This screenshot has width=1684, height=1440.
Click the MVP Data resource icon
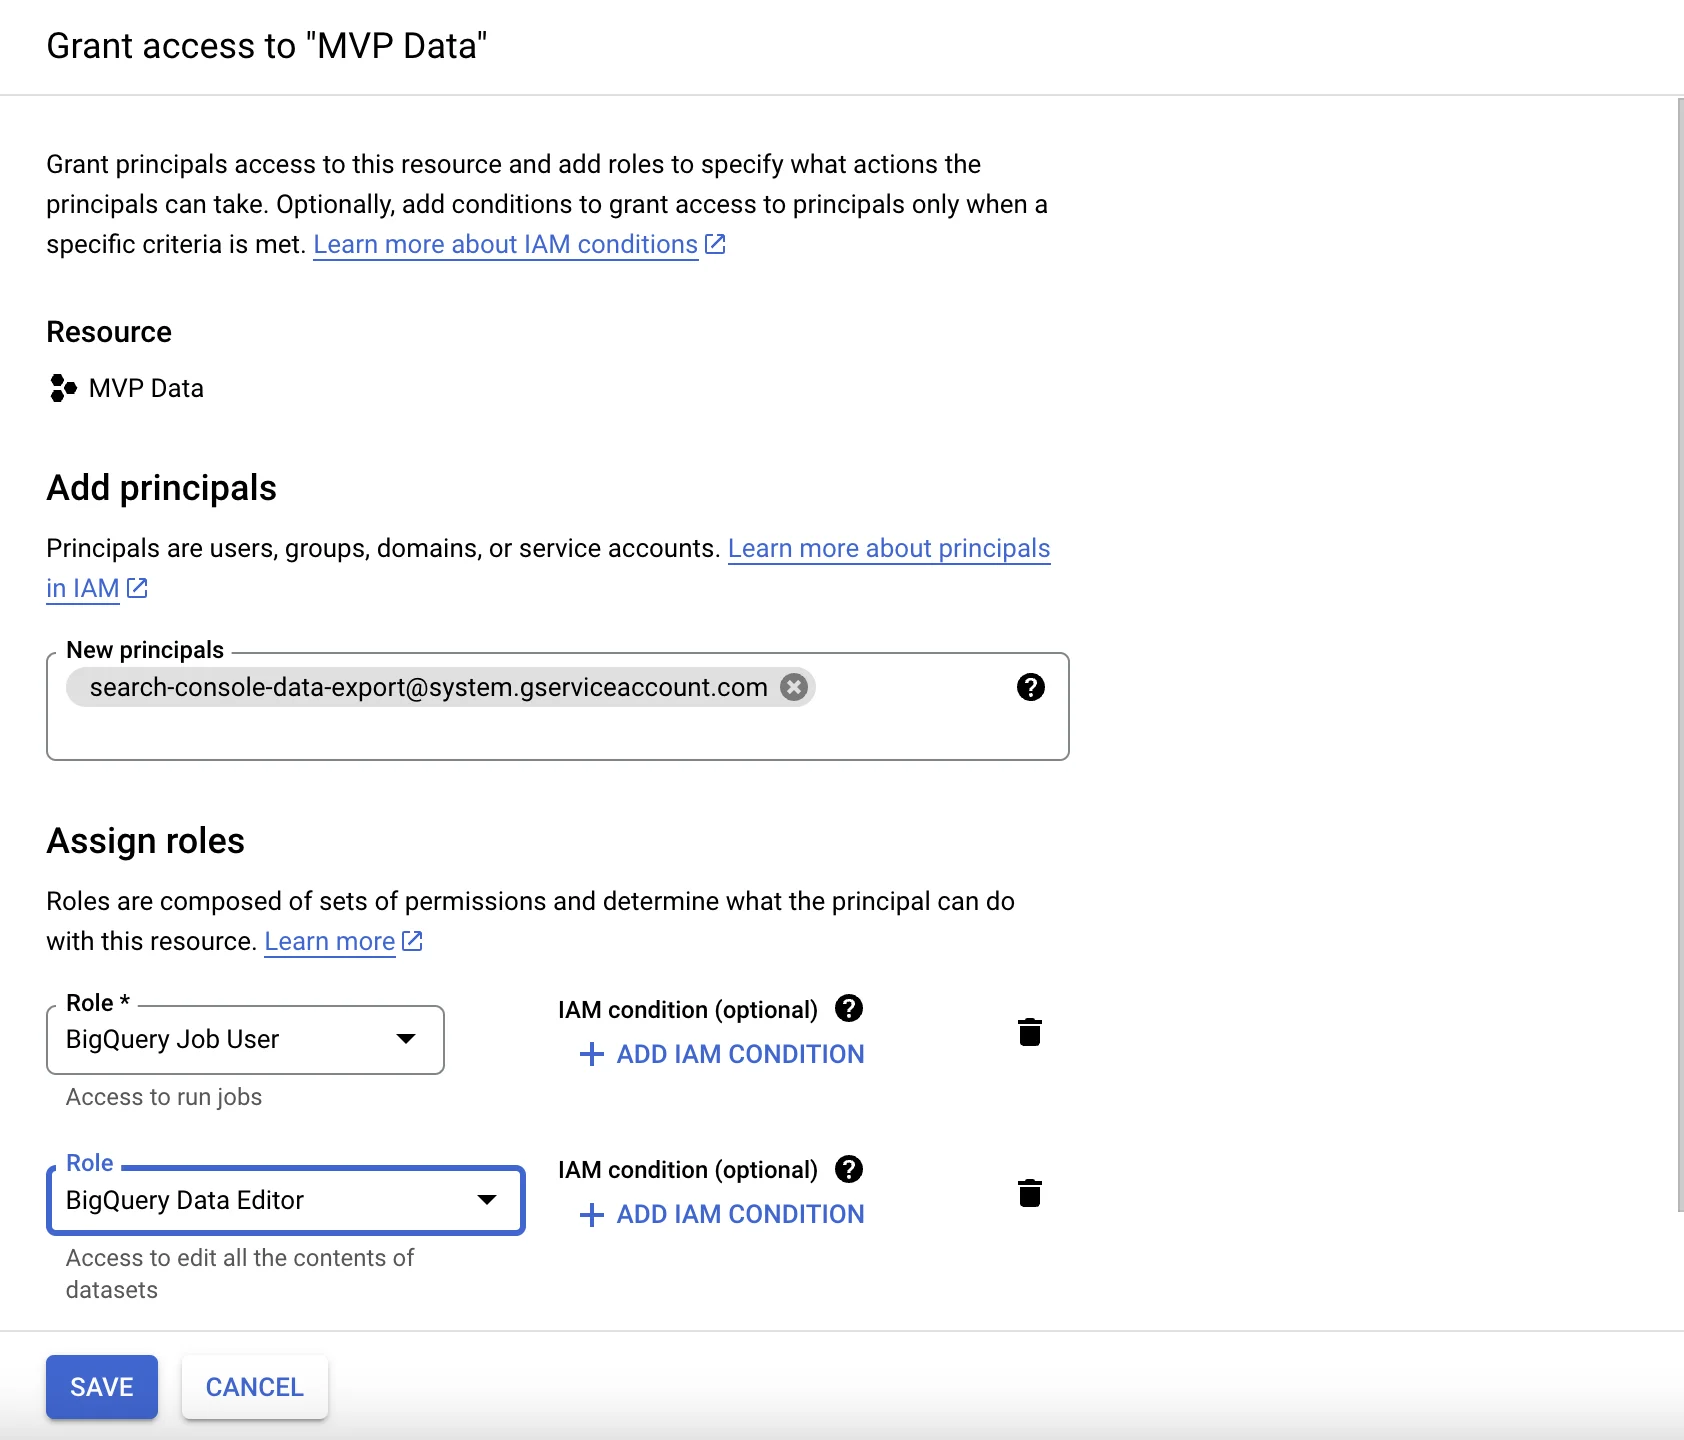coord(63,388)
